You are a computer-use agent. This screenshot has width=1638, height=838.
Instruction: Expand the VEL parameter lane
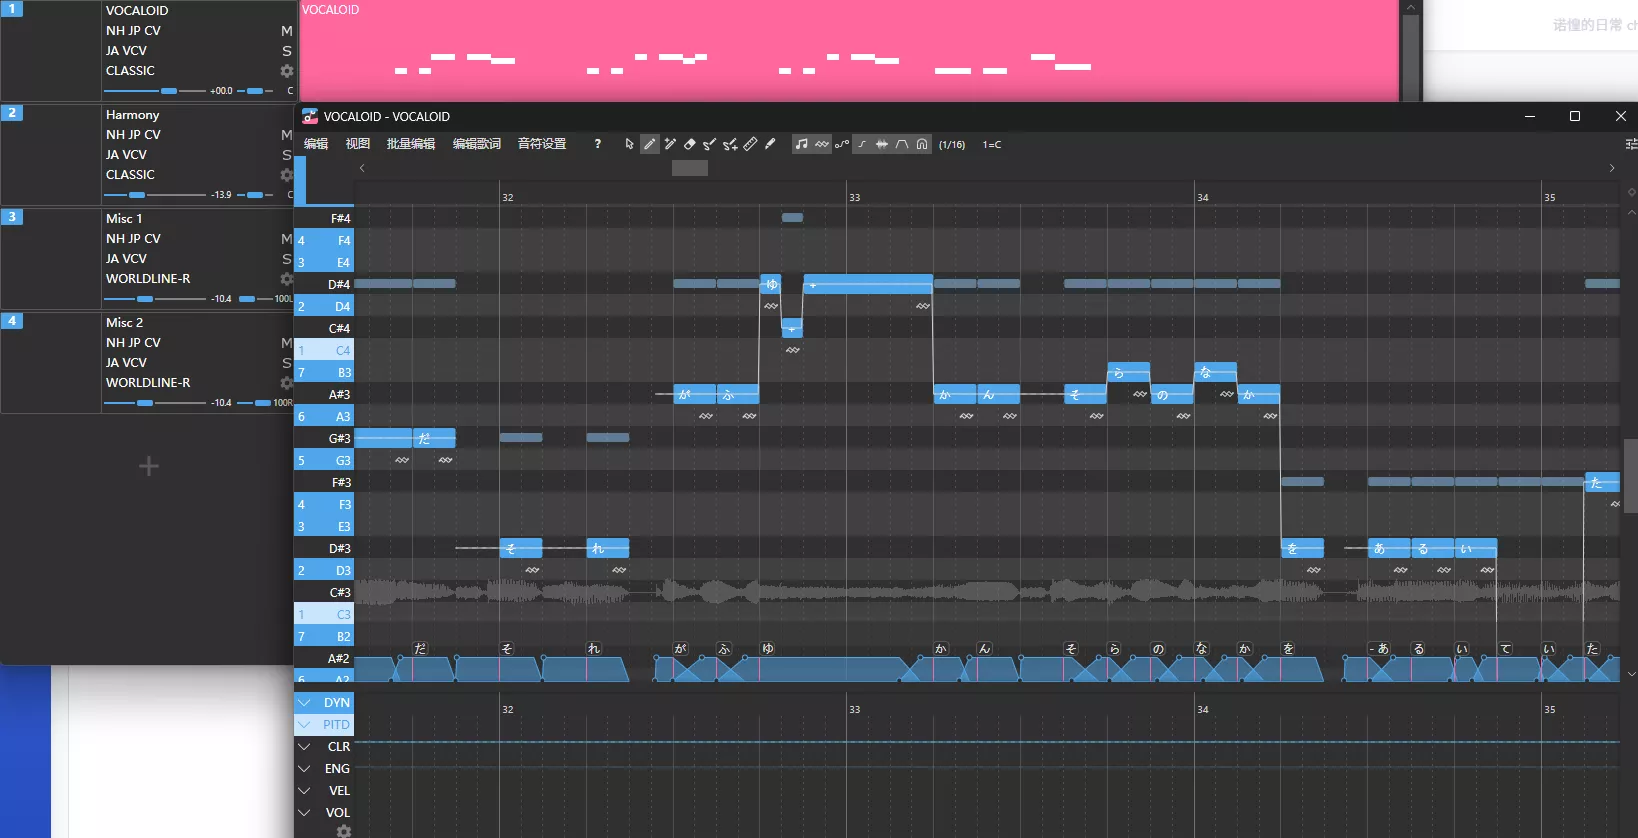tap(304, 791)
